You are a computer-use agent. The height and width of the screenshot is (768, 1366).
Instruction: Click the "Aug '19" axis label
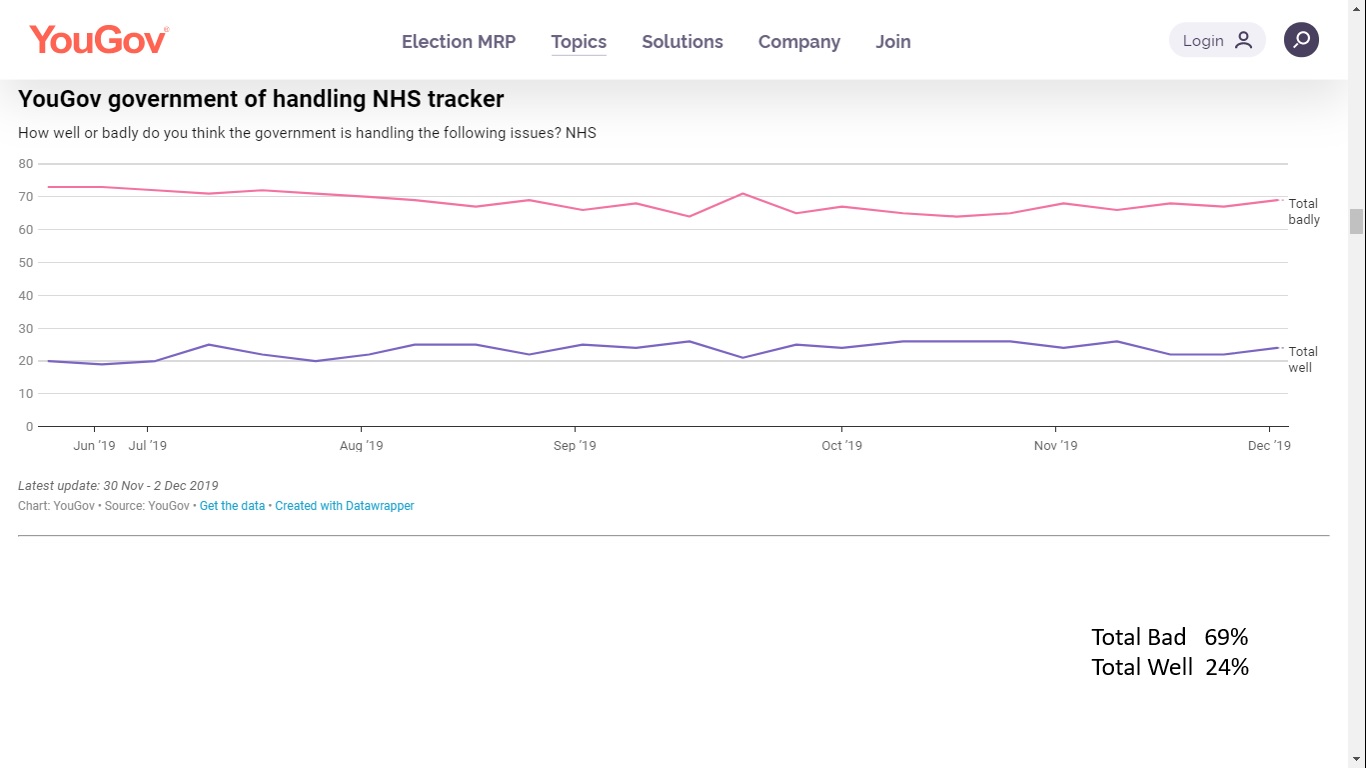coord(361,446)
